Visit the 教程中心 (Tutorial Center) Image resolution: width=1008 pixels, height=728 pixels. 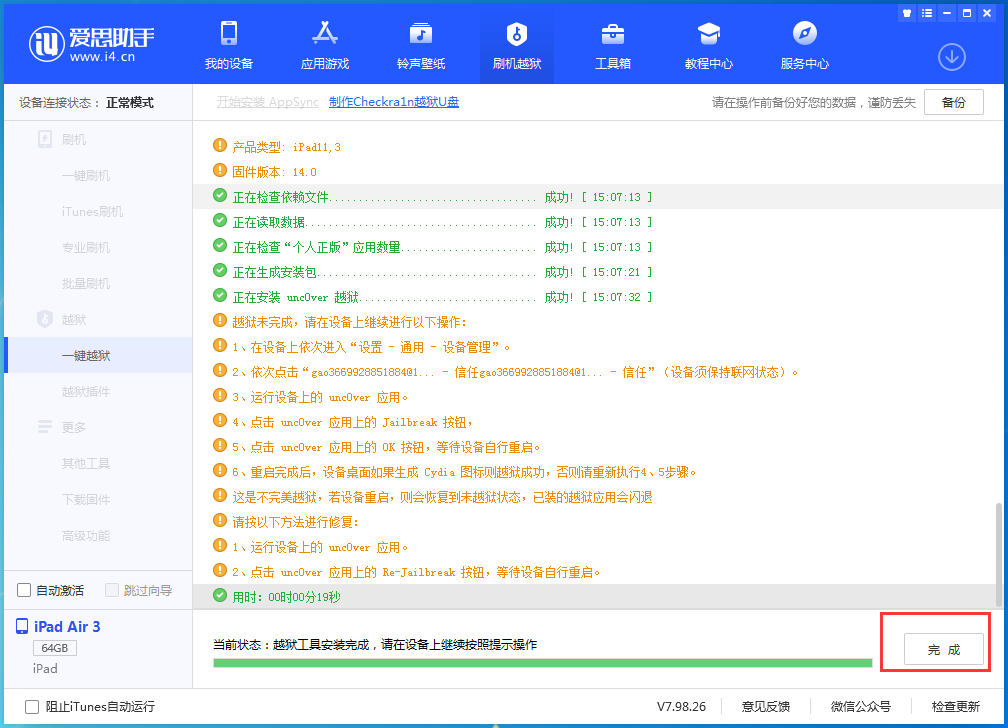[708, 44]
